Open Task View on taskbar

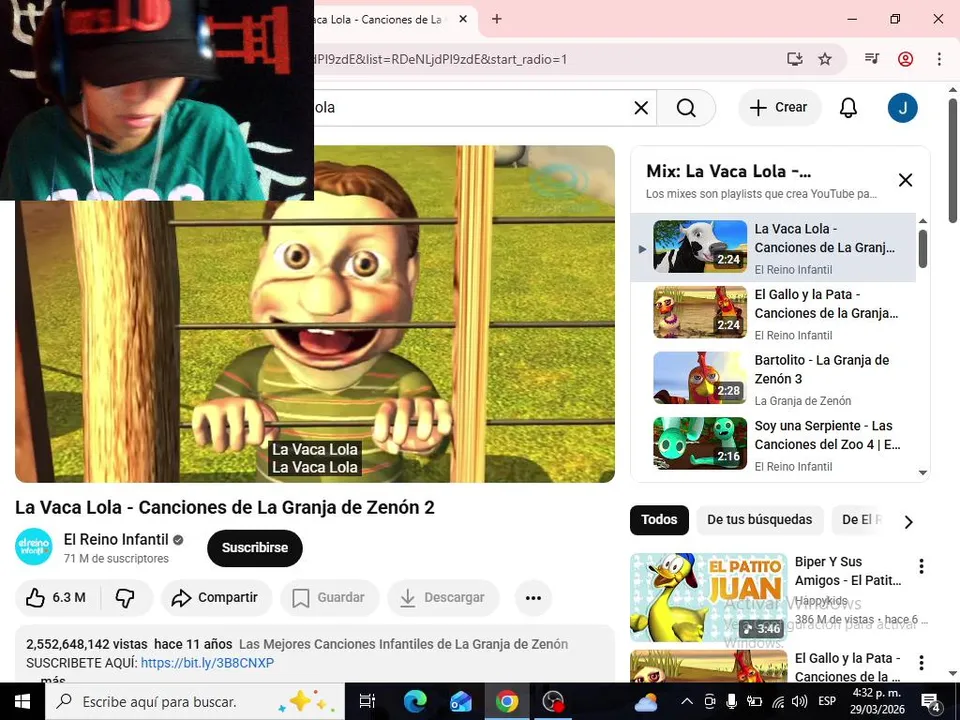pos(367,702)
